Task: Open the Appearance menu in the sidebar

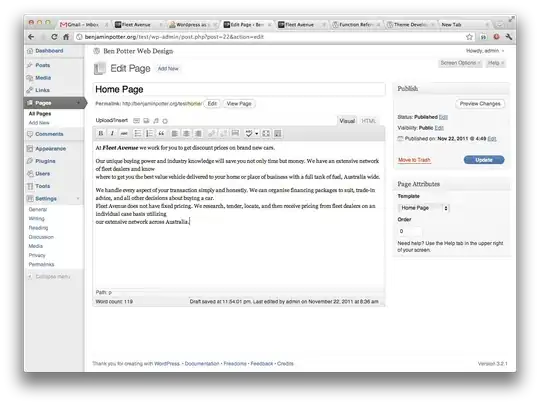Action: [50, 149]
